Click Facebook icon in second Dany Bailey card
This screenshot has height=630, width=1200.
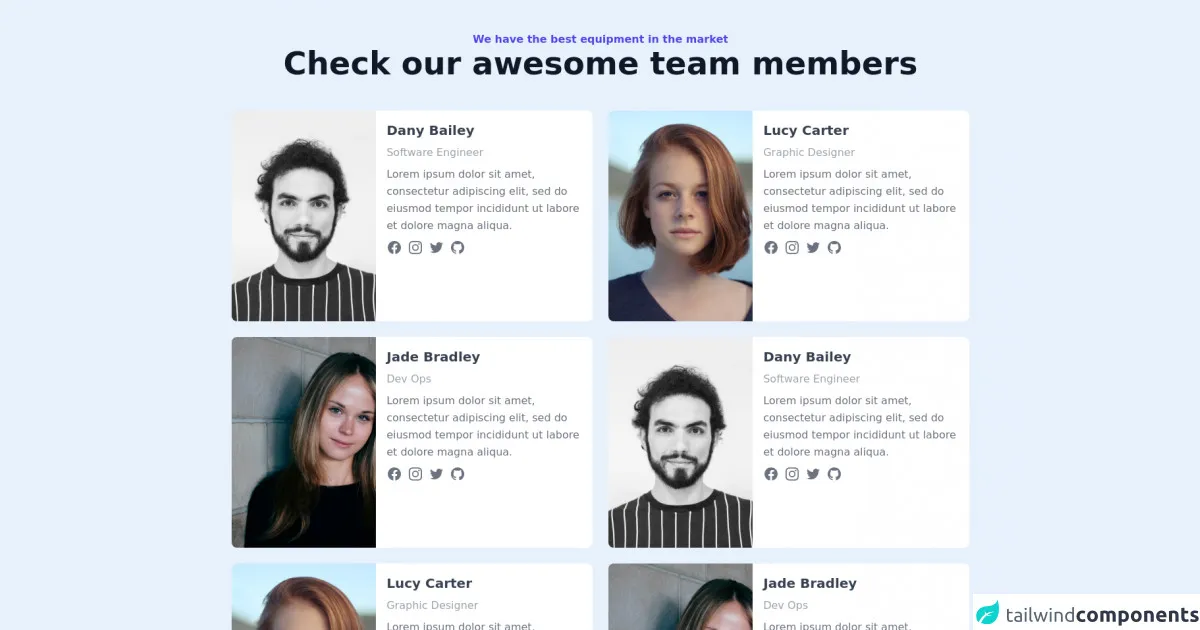(771, 474)
